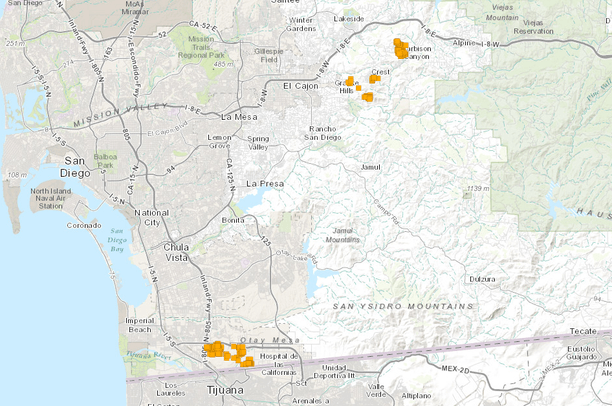The height and width of the screenshot is (406, 612).
Task: Select the Rancho San Diego label
Action: [323, 133]
